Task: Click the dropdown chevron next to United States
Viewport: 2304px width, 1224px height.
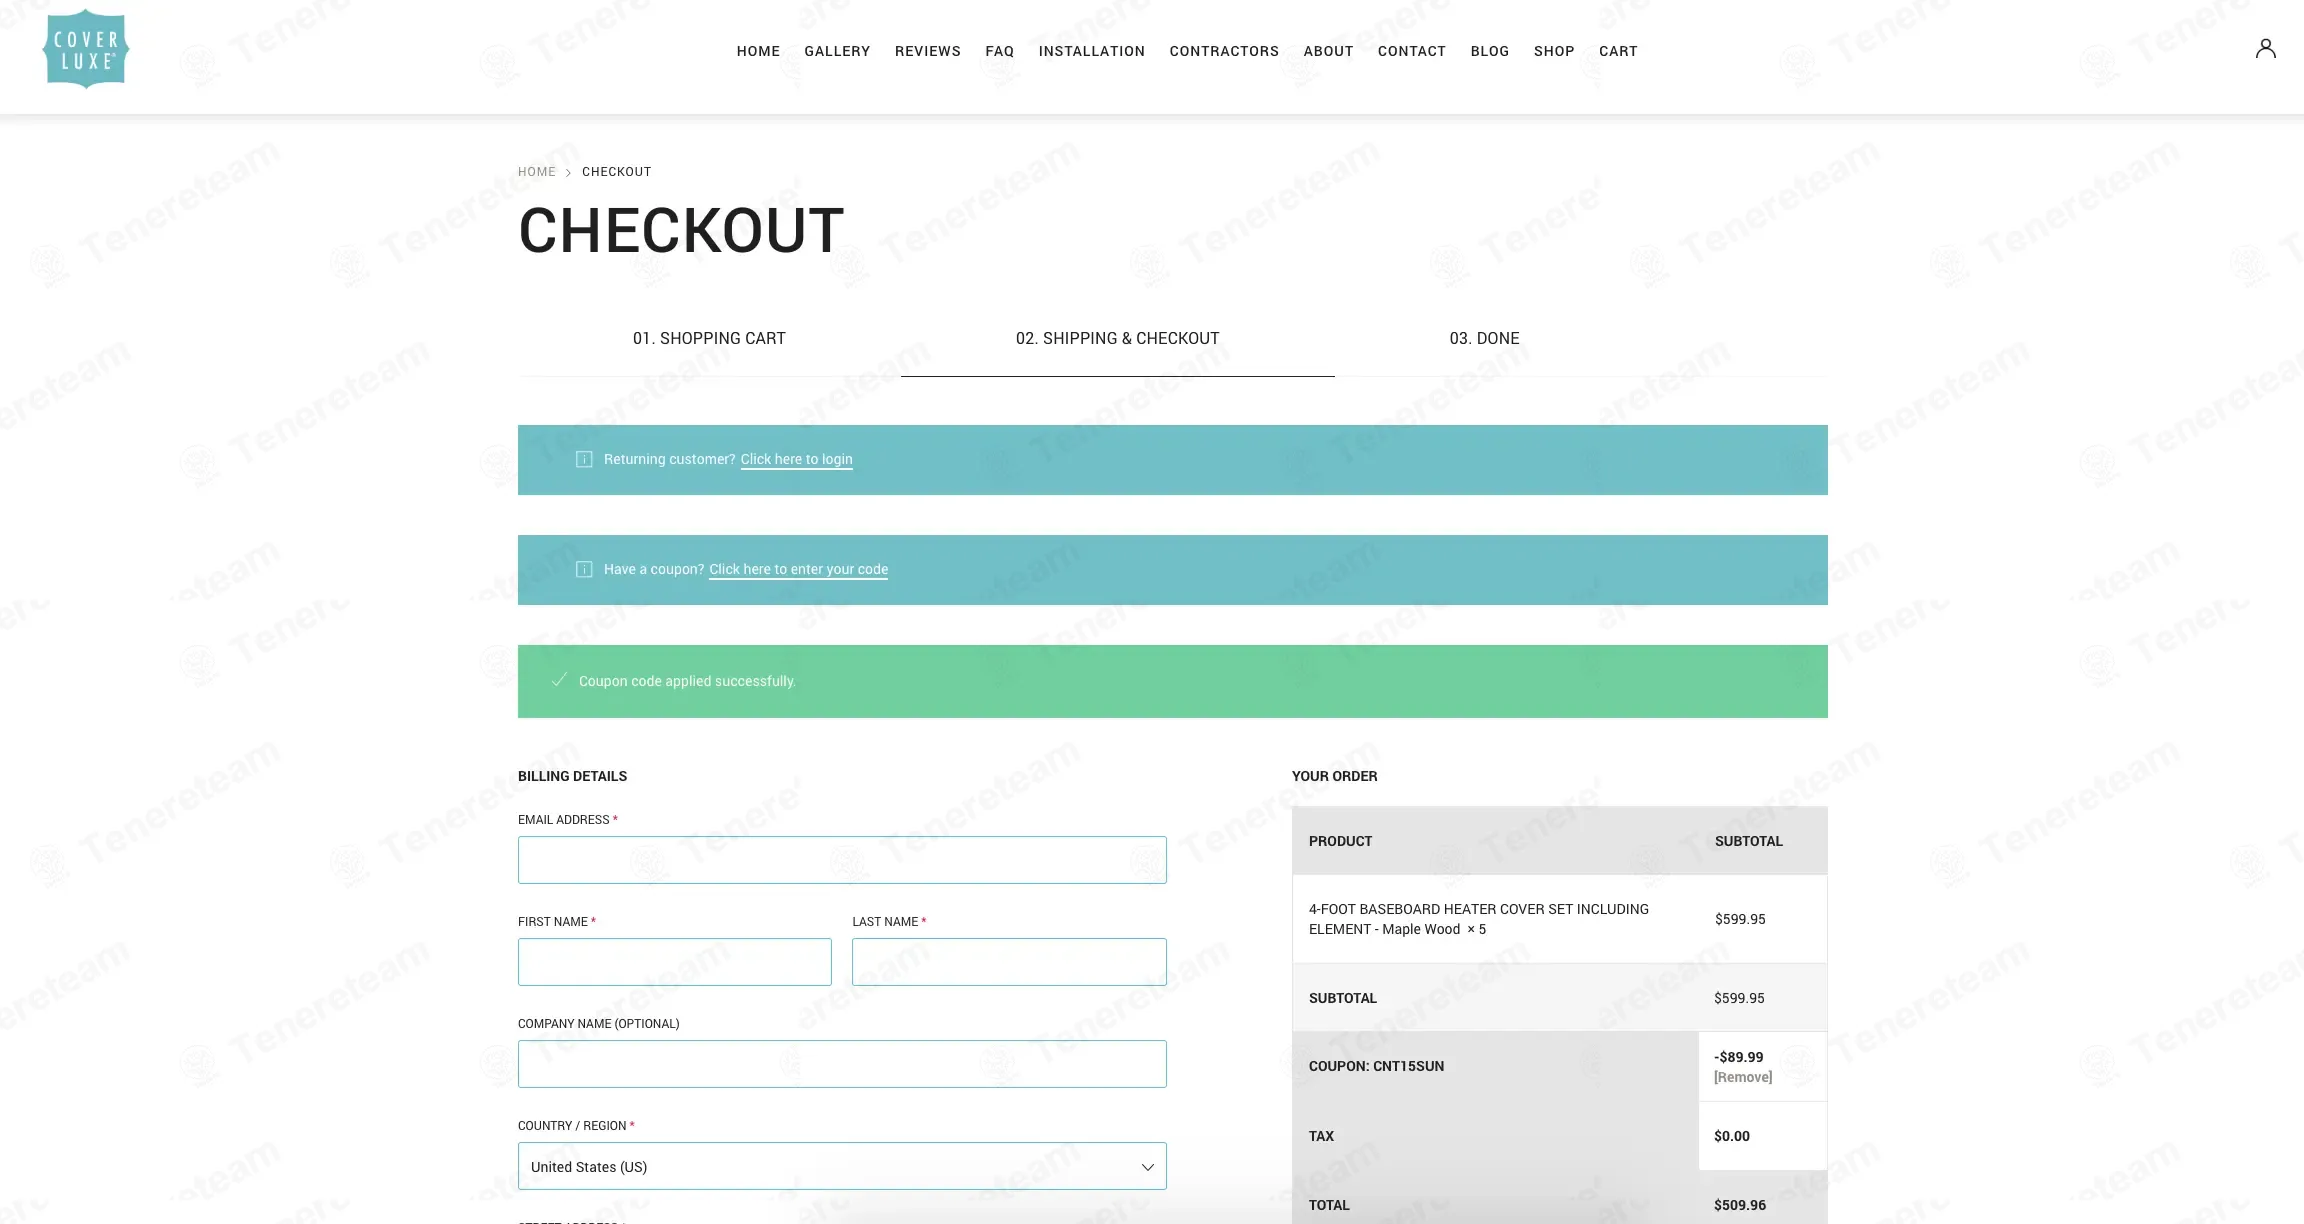Action: (x=1147, y=1167)
